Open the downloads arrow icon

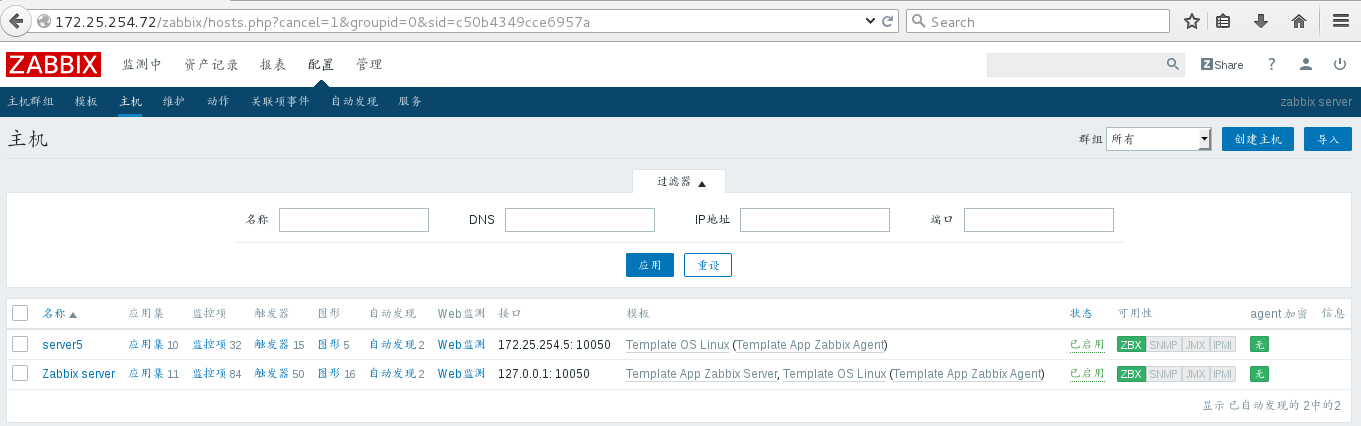(x=1261, y=21)
